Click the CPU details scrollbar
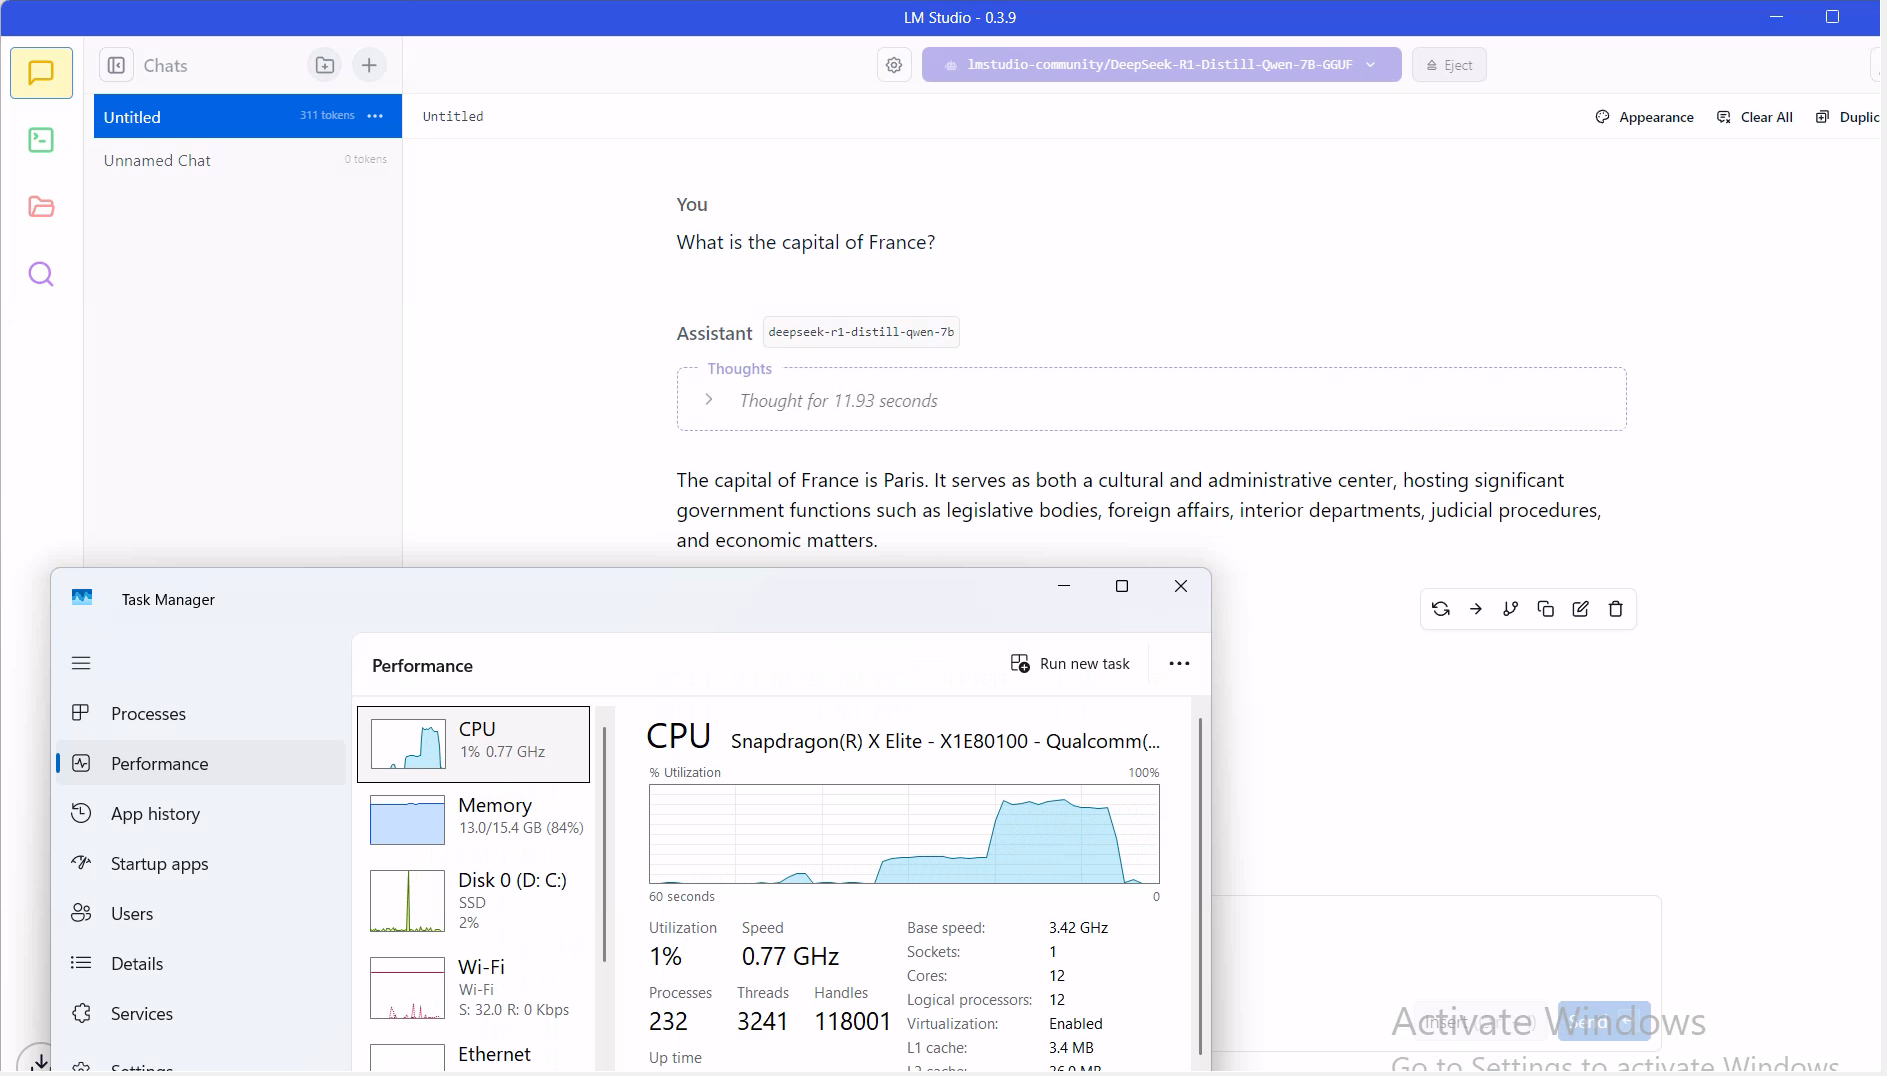The image size is (1887, 1076). (1200, 885)
